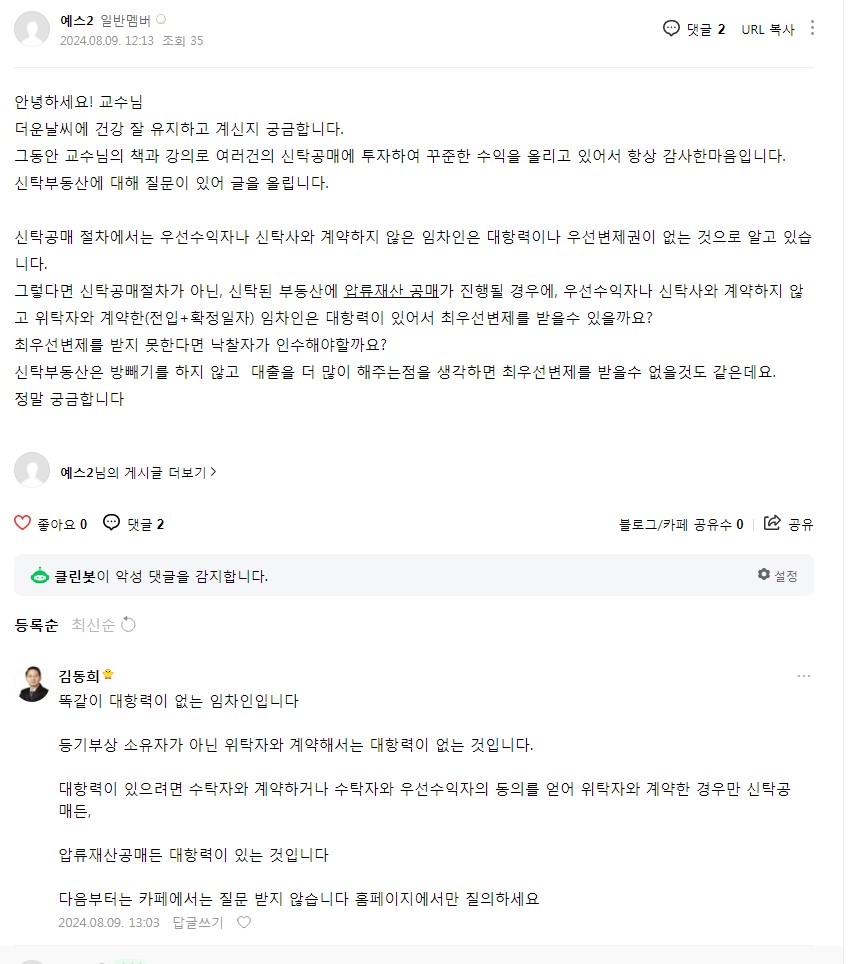The image size is (855, 964).
Task: Click commenter name 김동희
Action: [80, 675]
